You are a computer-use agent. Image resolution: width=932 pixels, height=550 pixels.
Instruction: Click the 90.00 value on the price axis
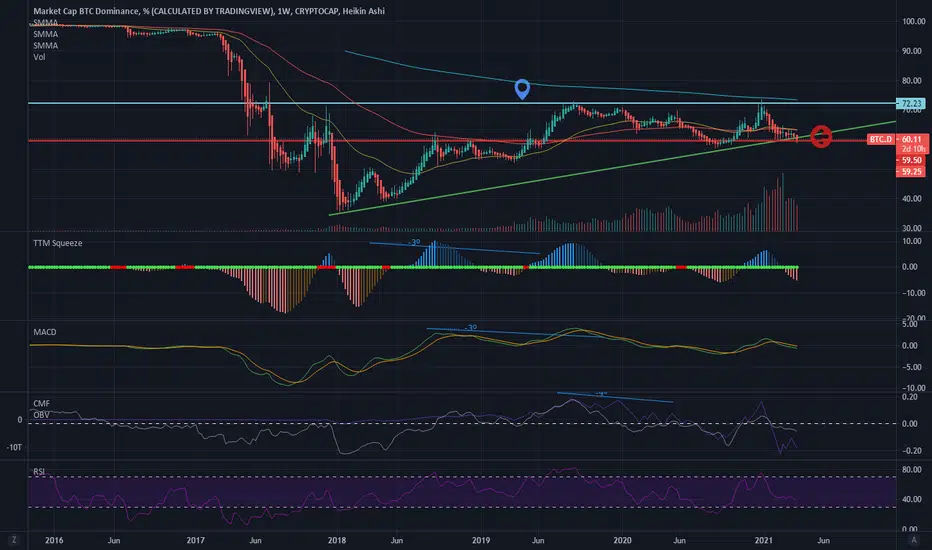pyautogui.click(x=914, y=51)
